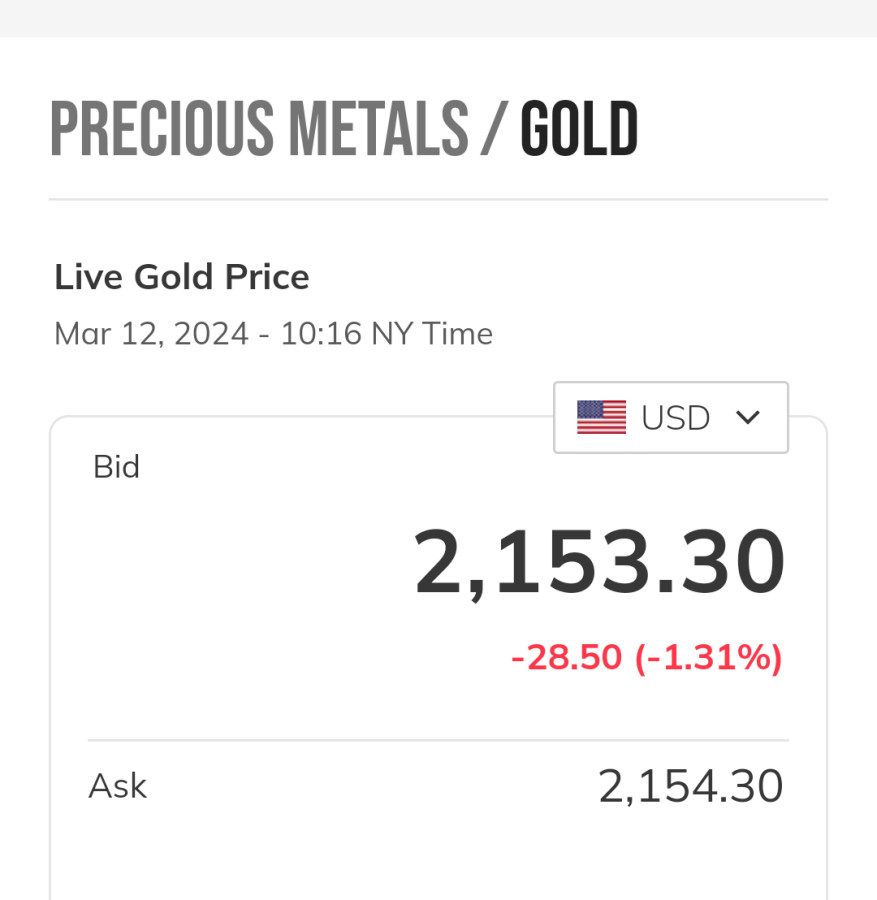Click the Live Gold Price title
877x900 pixels.
coord(182,277)
